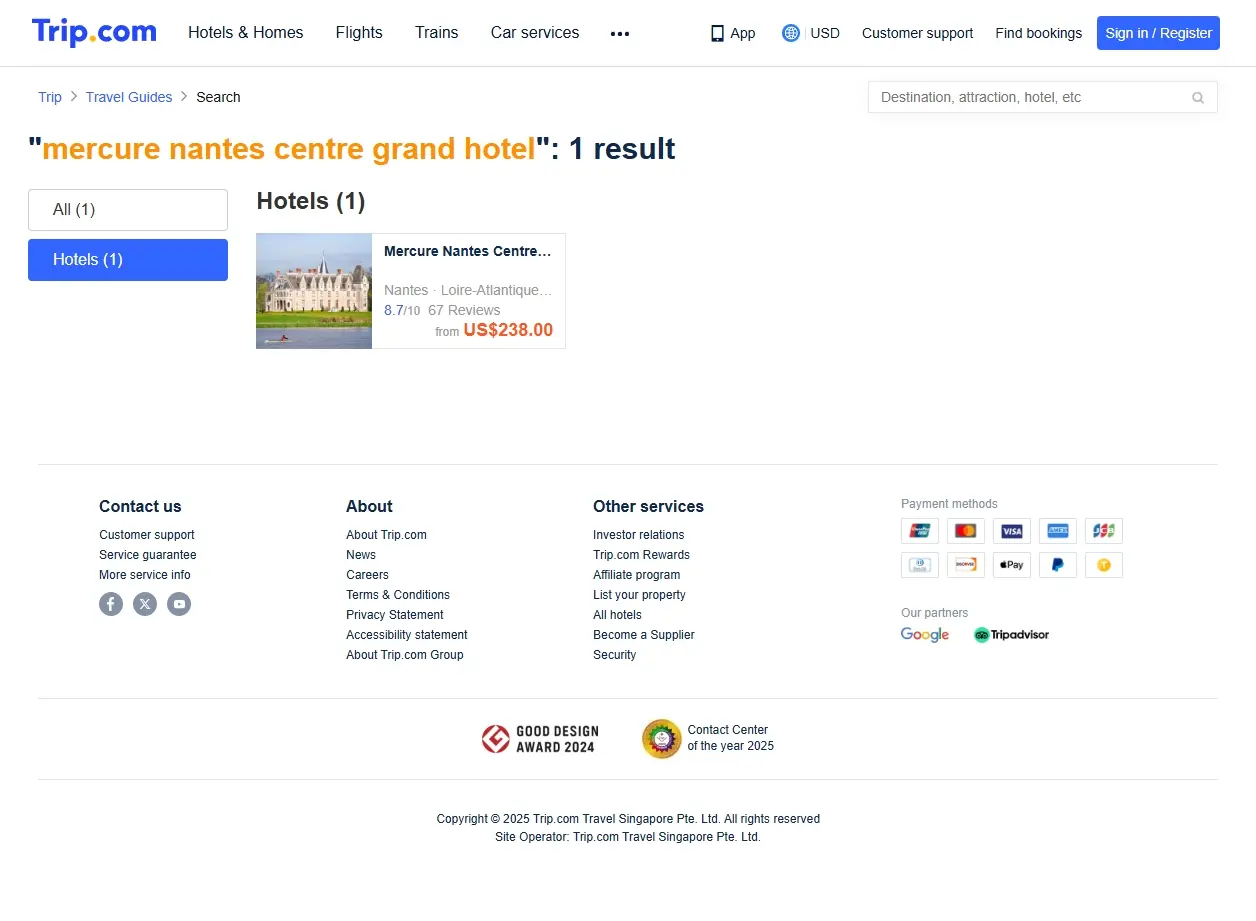Open Find bookings link
The image size is (1256, 921).
tap(1038, 33)
